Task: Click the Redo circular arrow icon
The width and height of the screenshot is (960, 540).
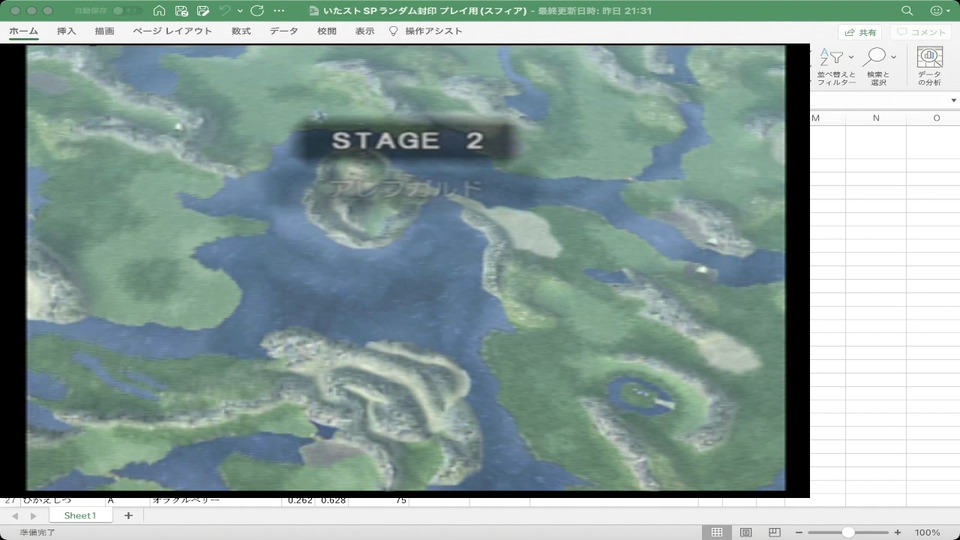Action: tap(257, 10)
